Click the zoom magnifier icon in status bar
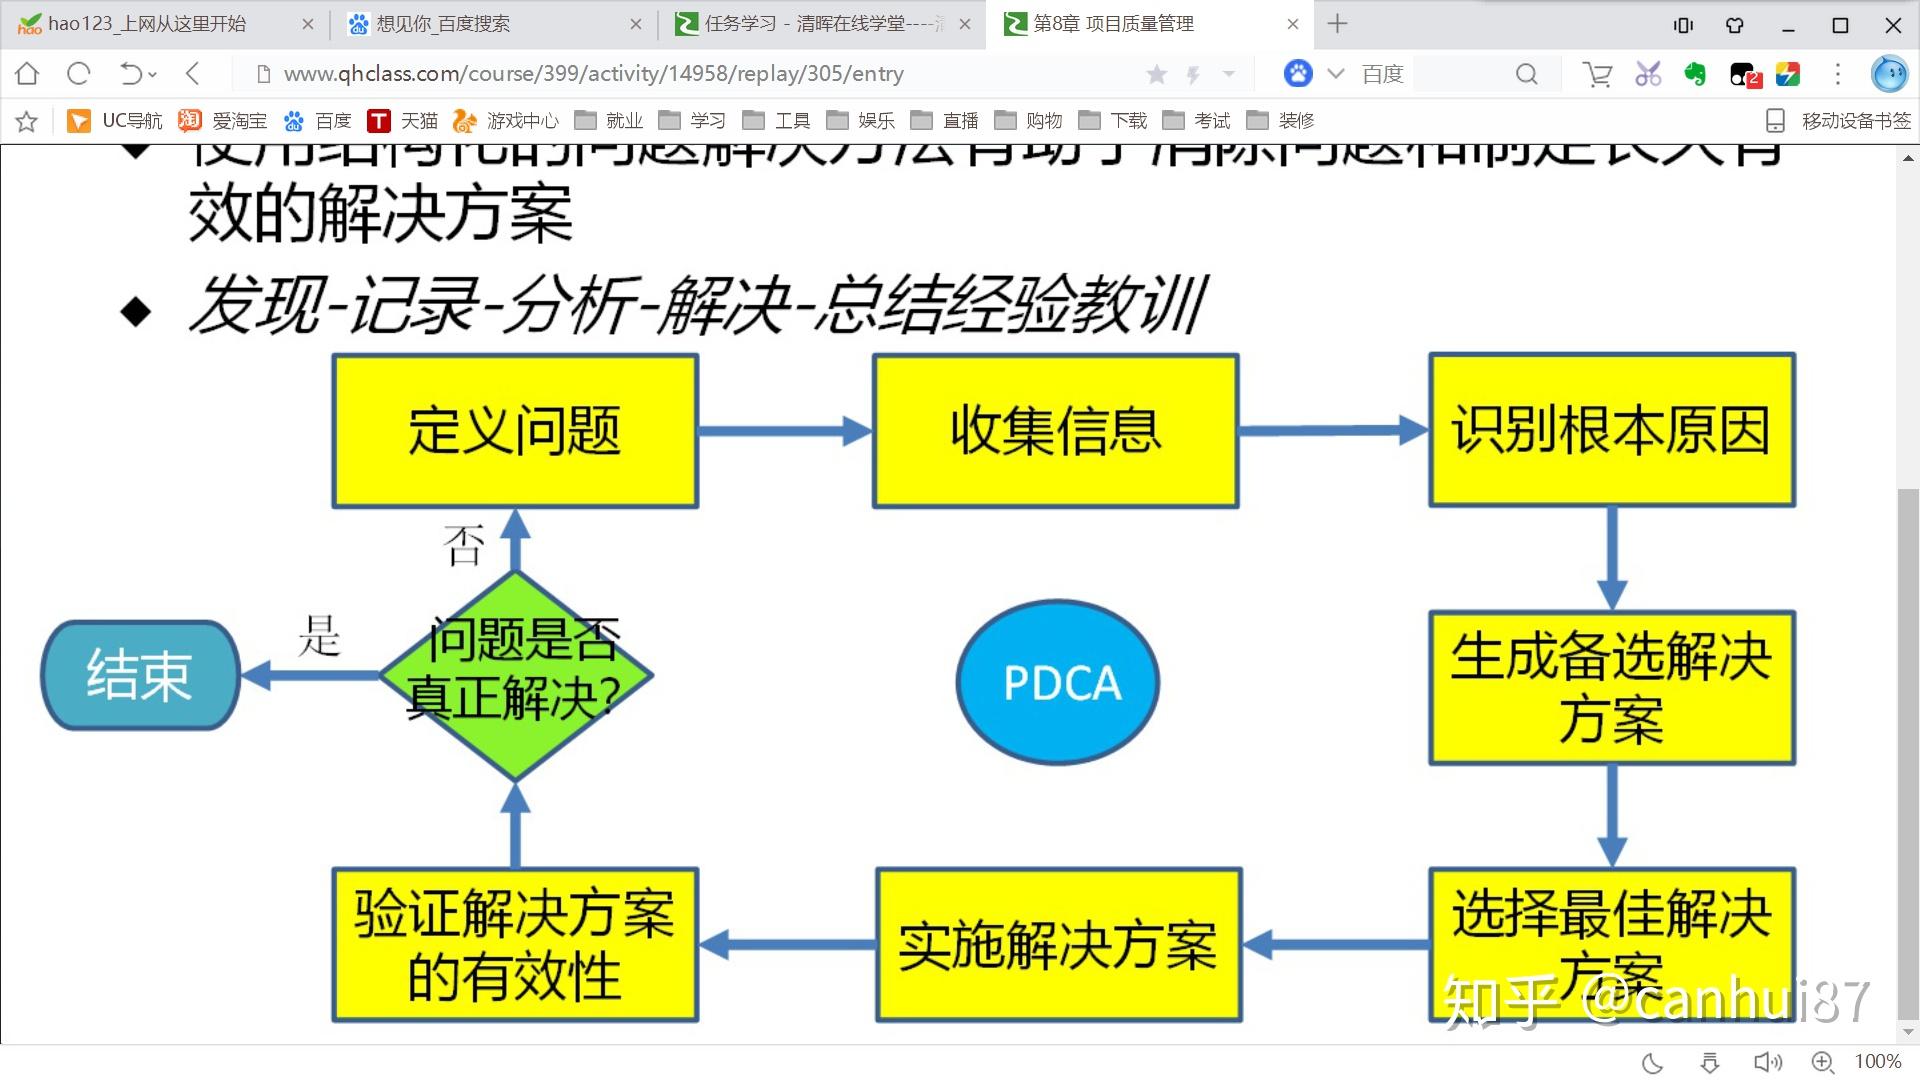1920x1080 pixels. [1822, 1062]
